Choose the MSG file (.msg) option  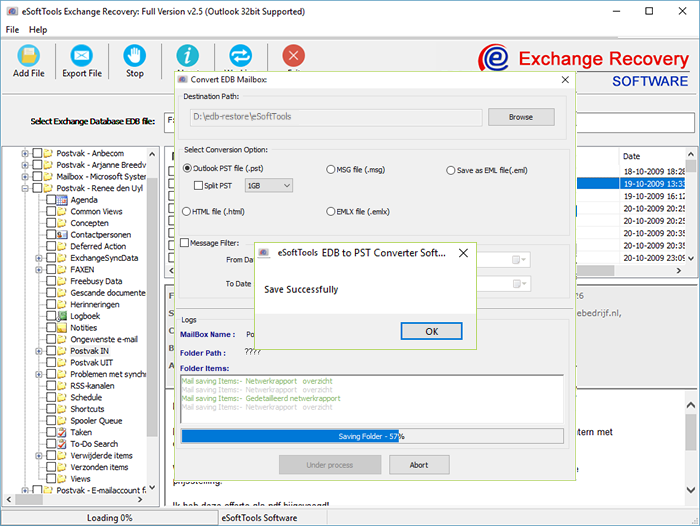click(x=330, y=170)
